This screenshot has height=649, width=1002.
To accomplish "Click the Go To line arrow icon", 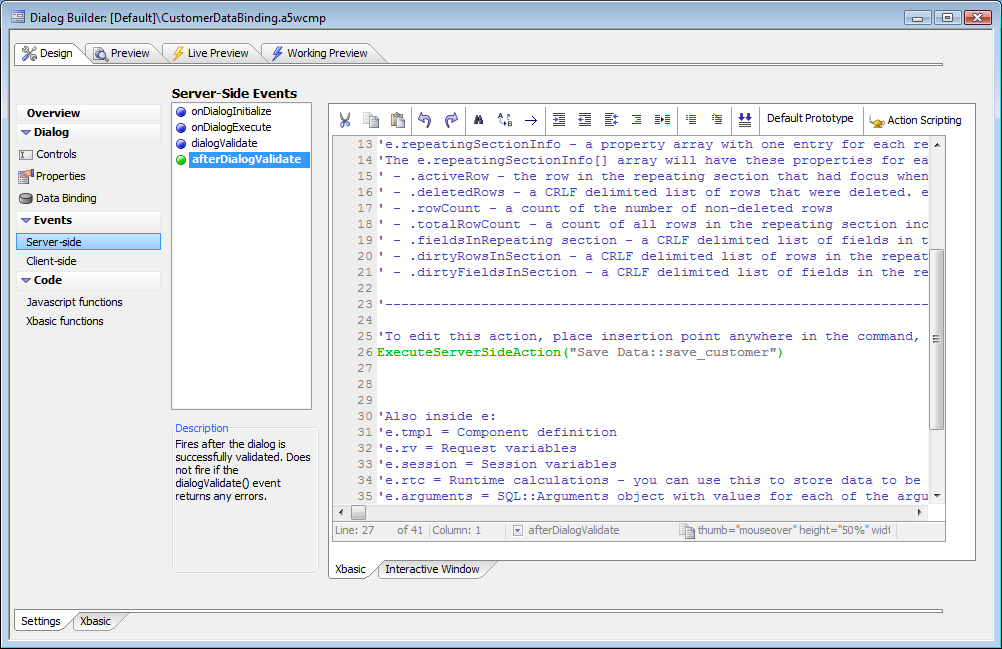I will click(531, 120).
